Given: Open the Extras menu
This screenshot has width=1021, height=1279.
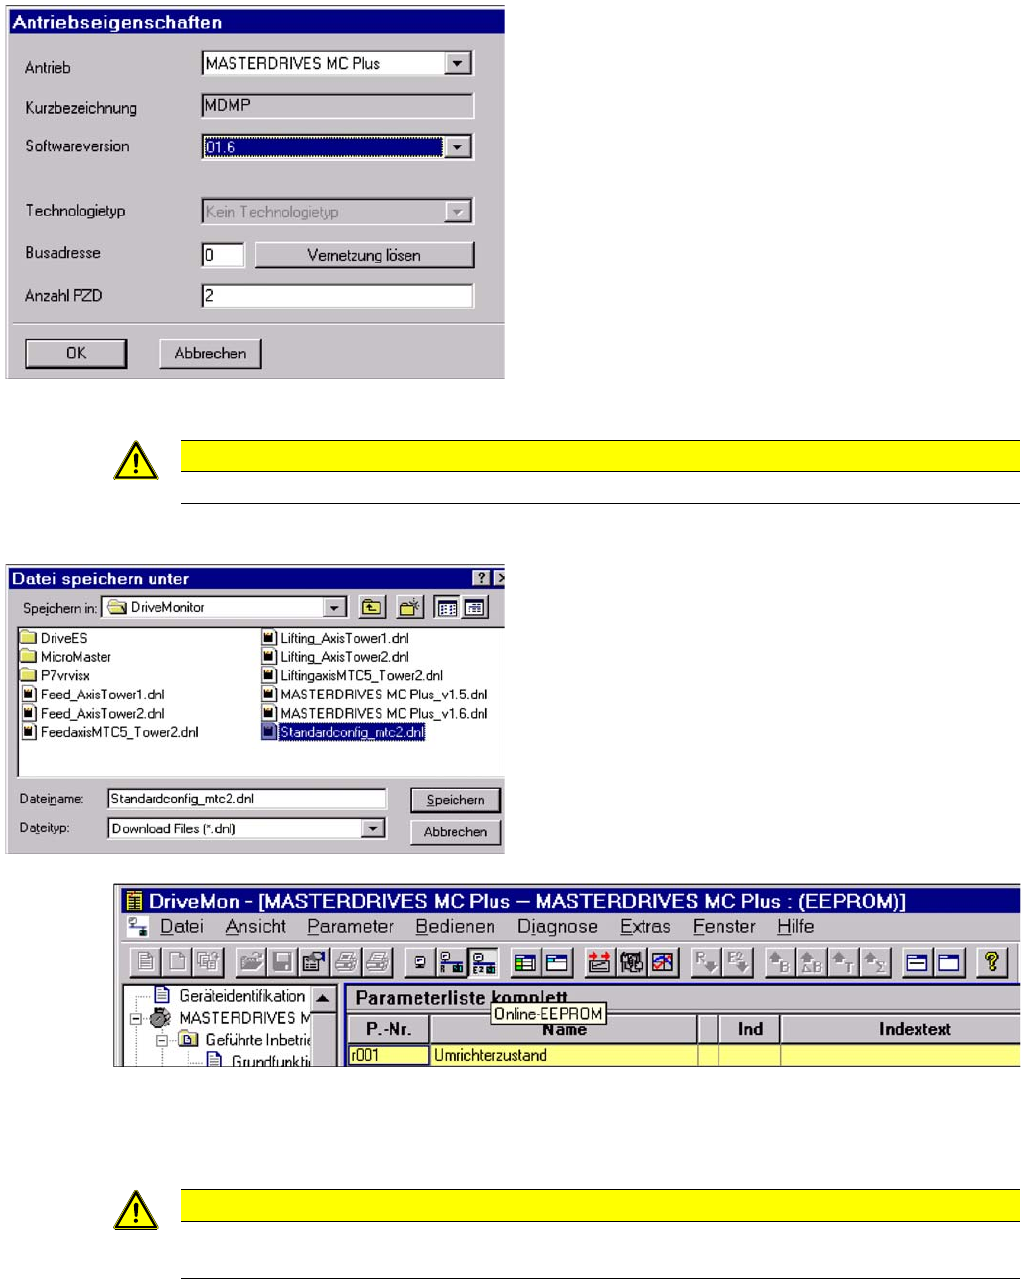Looking at the screenshot, I should [645, 927].
